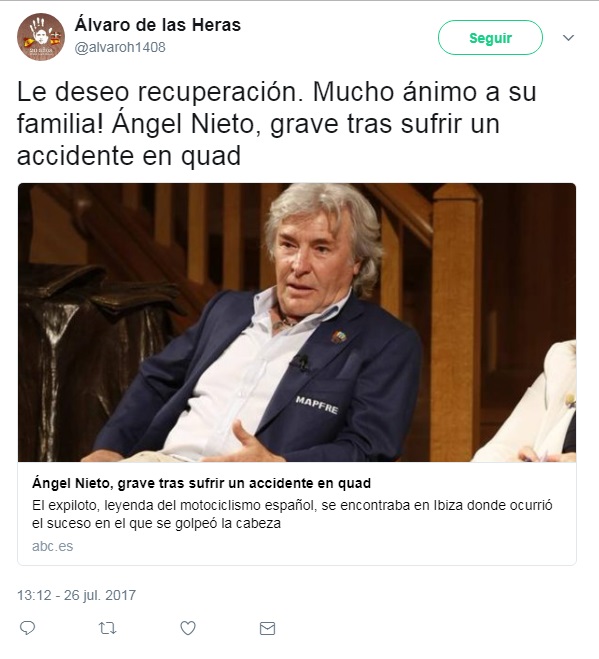This screenshot has height=659, width=599.
Task: Open Álvaro de las Heras profile avatar
Action: tap(41, 37)
